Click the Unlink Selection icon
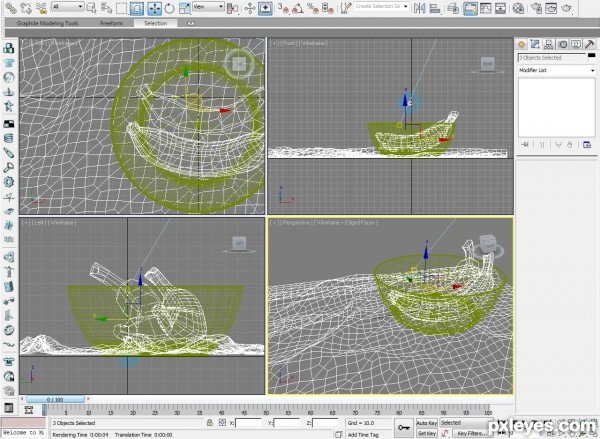This screenshot has width=600, height=439. 26,8
